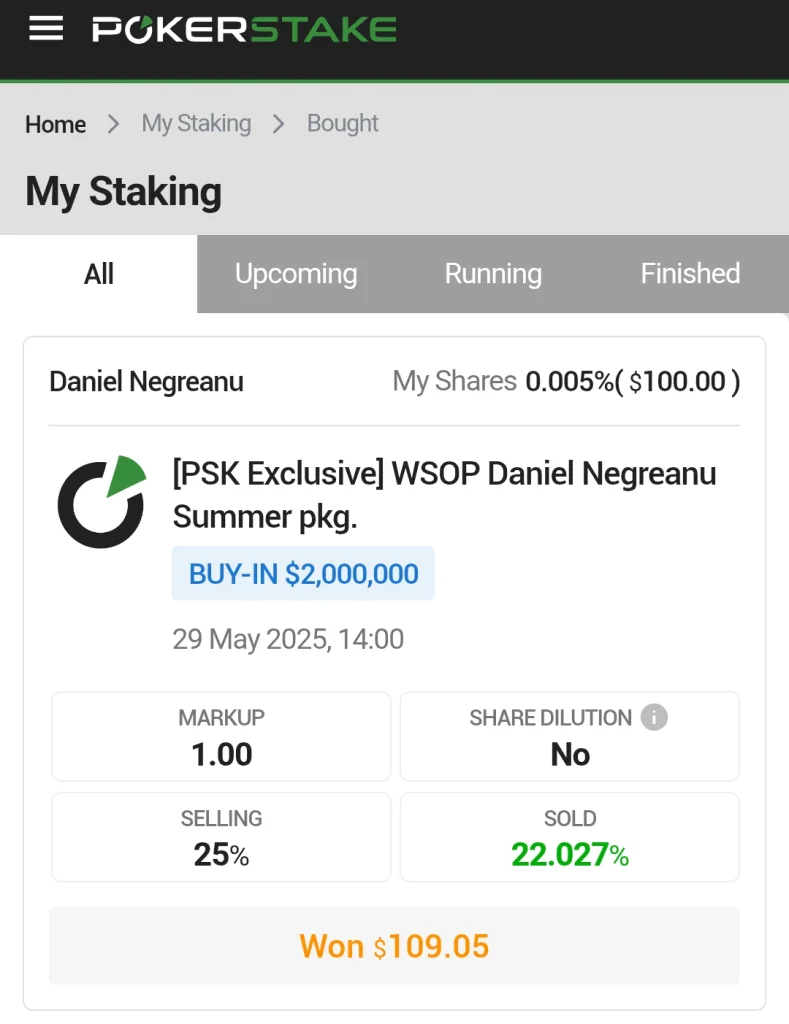Viewport: 789px width, 1024px height.
Task: Open the Finished tab
Action: (690, 274)
